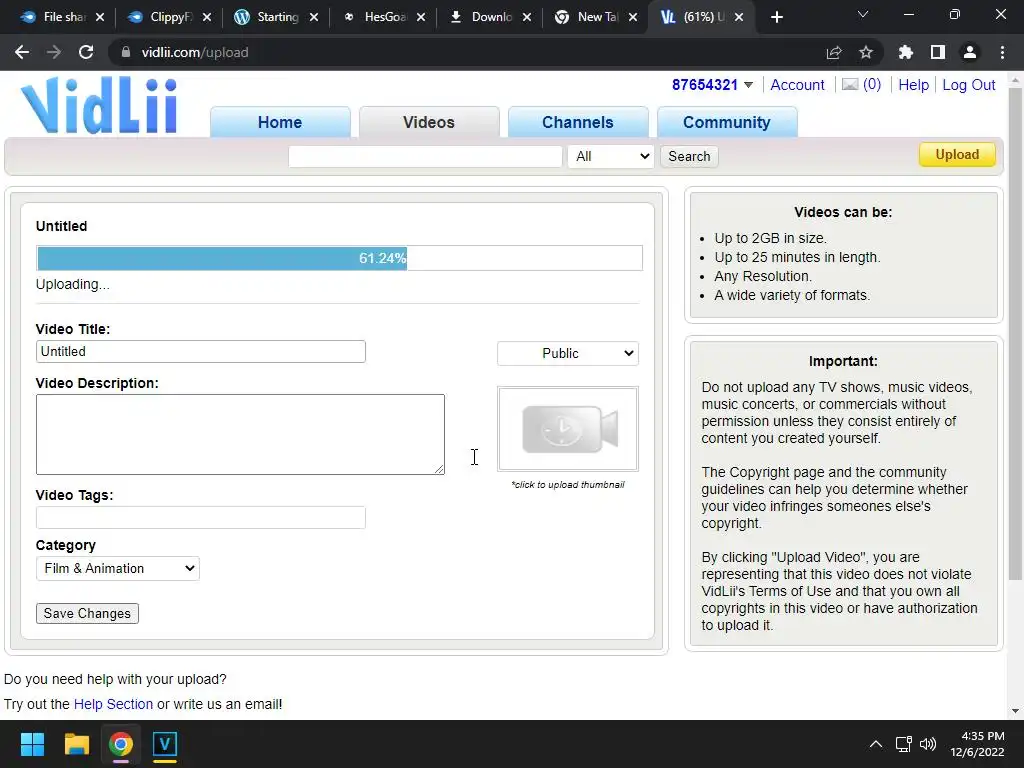1024x768 pixels.
Task: Open File Explorer from taskbar
Action: [76, 744]
